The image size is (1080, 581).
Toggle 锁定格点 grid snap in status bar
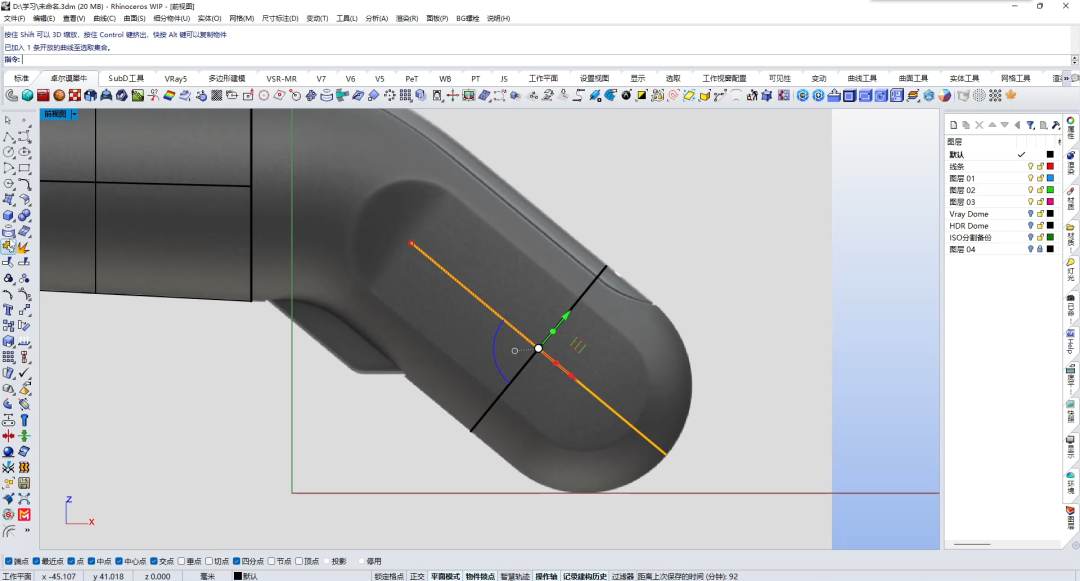(389, 576)
